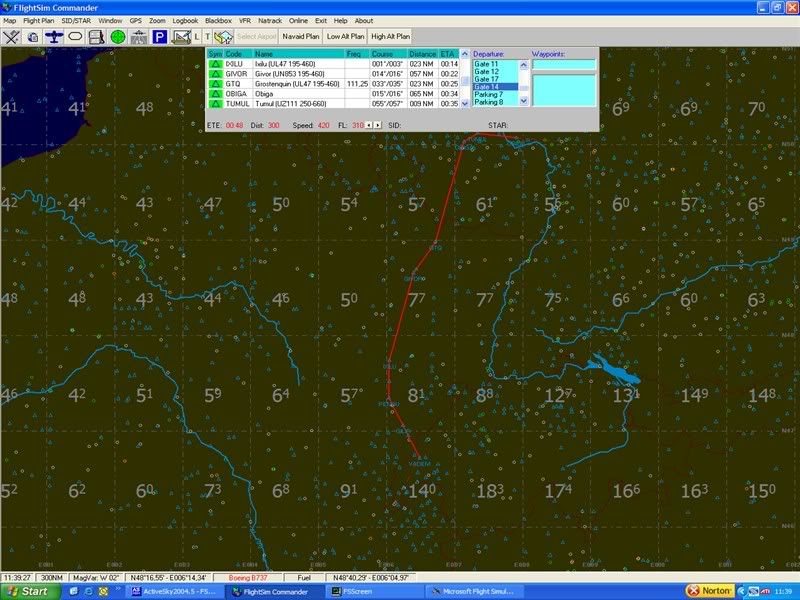Switch to ActiveSky2004.5 taskbar window

174,592
